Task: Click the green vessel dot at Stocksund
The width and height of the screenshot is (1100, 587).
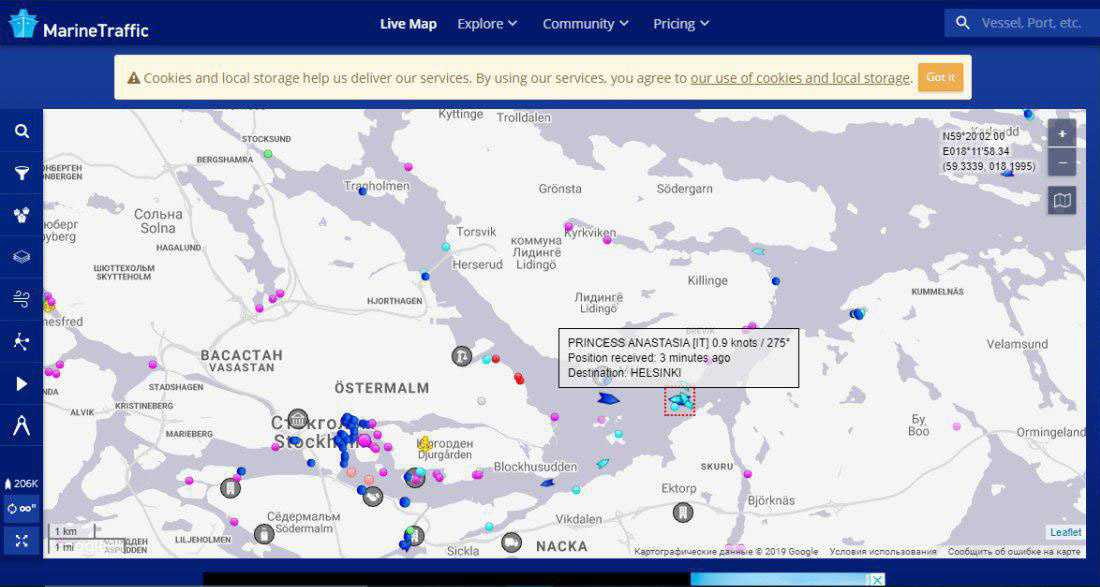Action: coord(267,154)
